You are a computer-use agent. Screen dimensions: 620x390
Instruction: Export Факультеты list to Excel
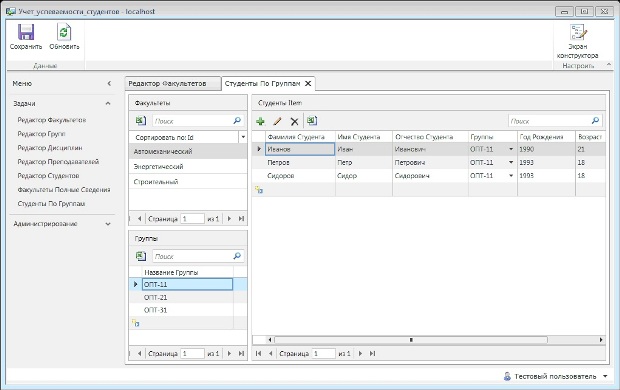tap(141, 121)
